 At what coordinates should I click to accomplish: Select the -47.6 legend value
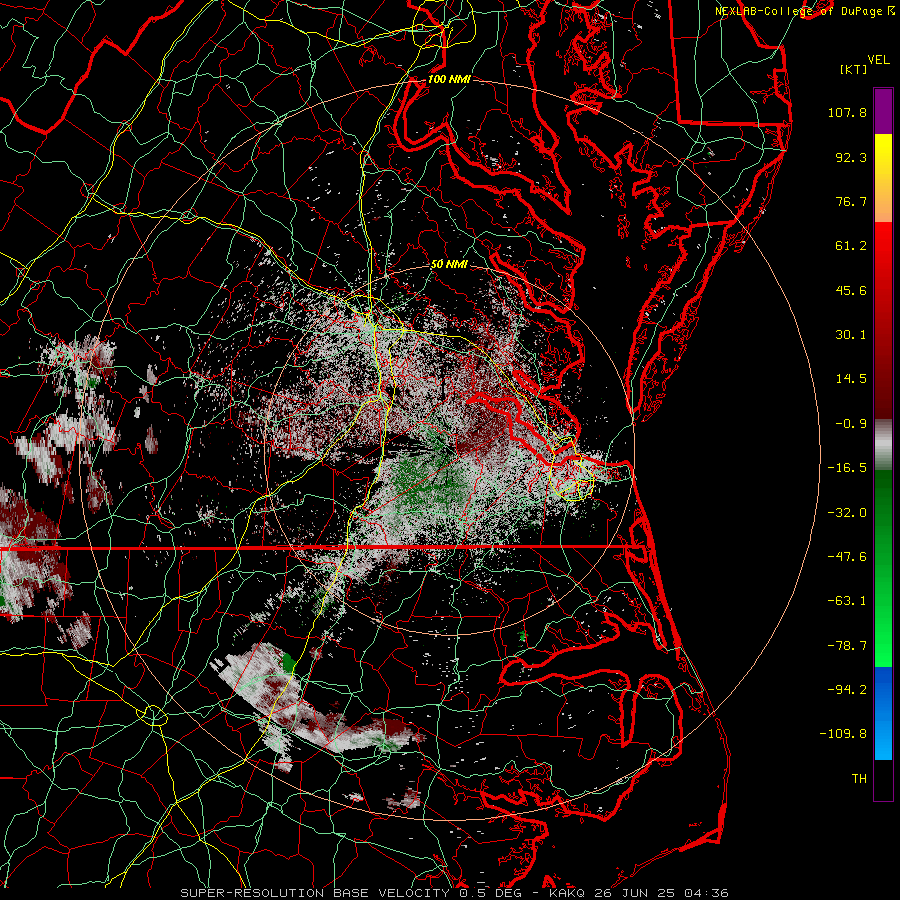tap(847, 557)
